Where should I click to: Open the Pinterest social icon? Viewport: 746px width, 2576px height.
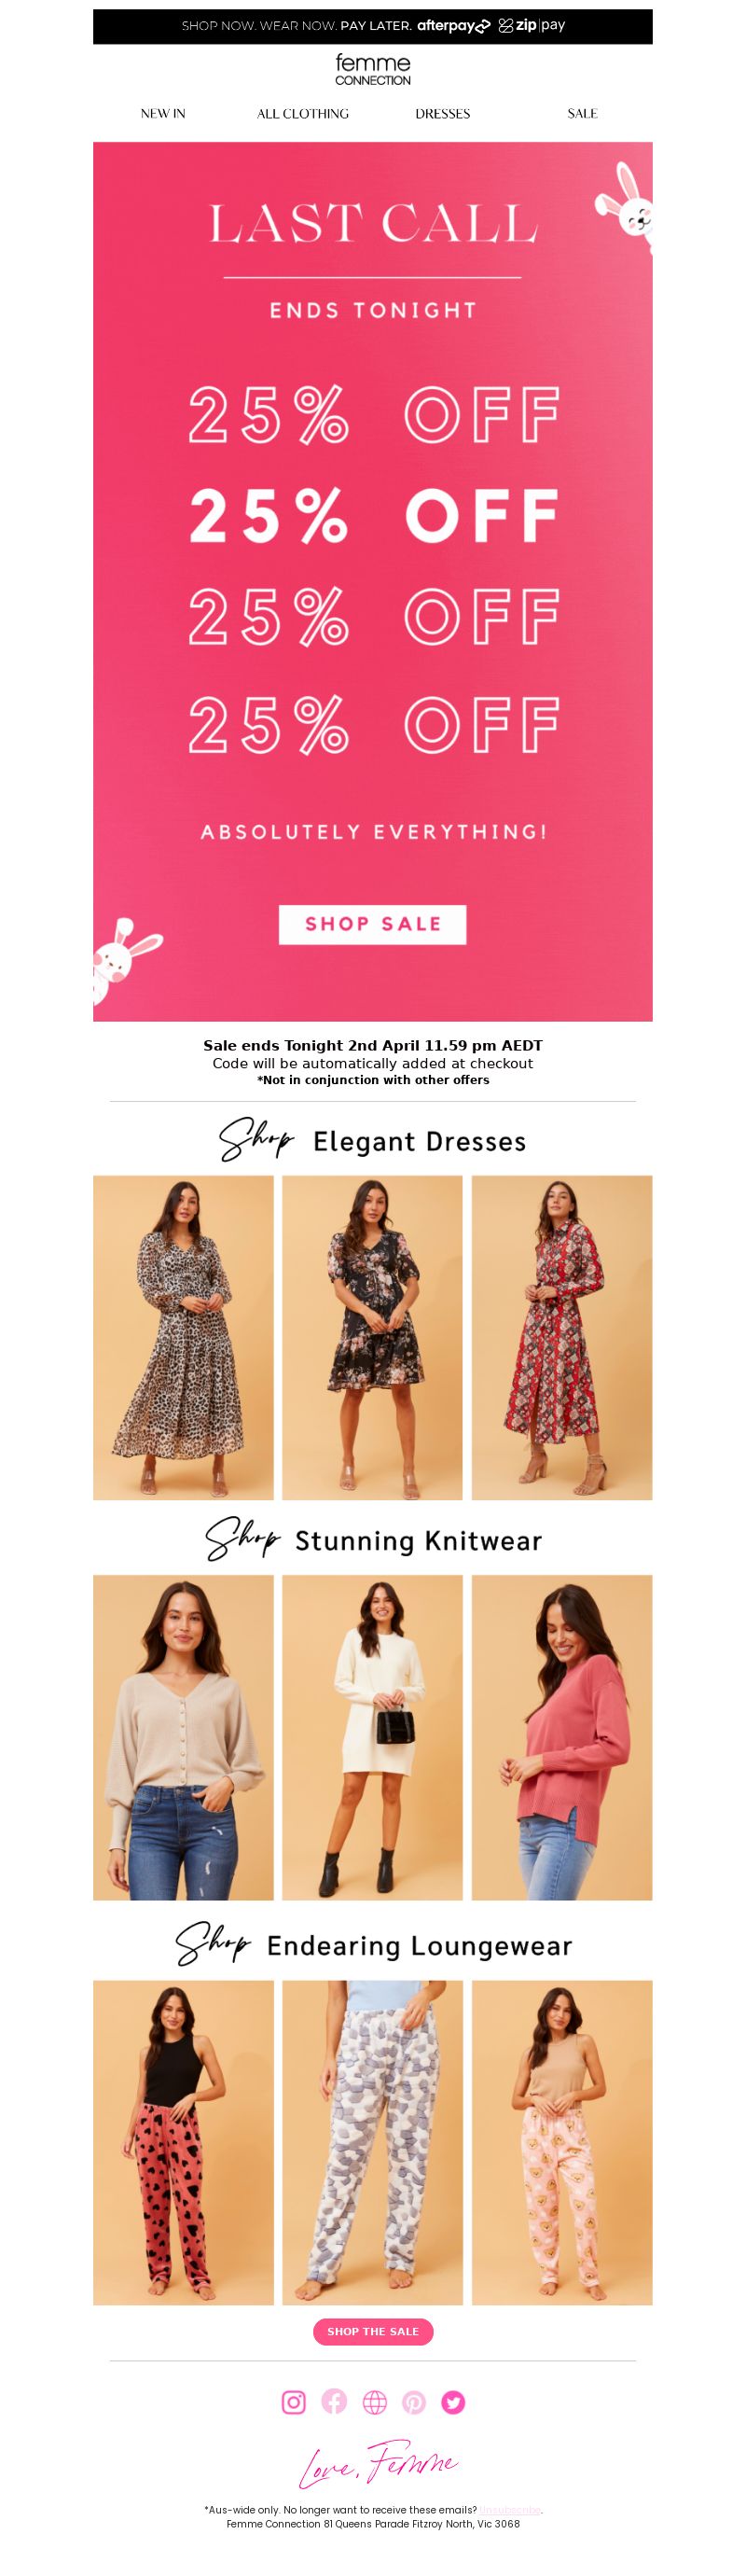point(414,2402)
